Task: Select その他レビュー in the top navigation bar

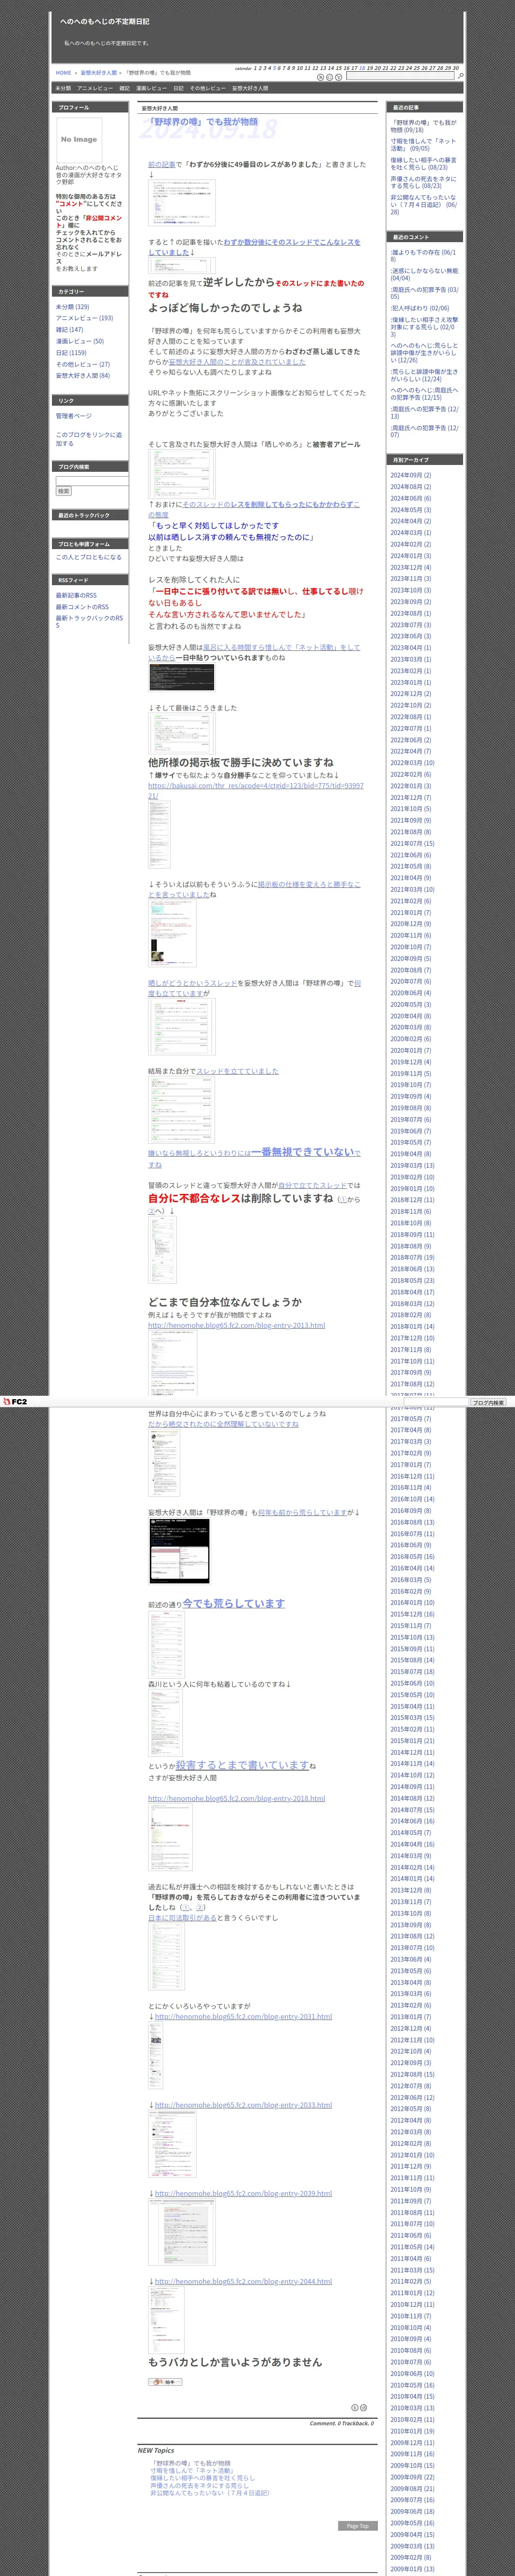Action: (x=208, y=88)
